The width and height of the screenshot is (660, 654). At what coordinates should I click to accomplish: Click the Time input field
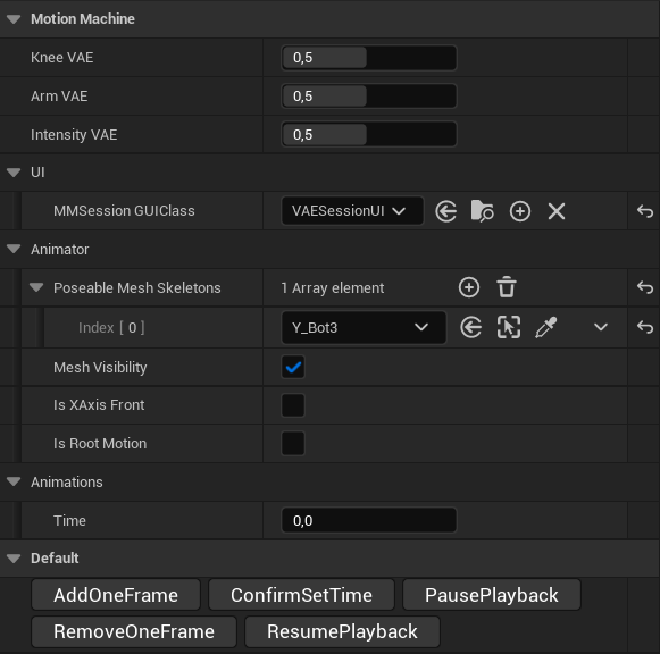pos(369,521)
